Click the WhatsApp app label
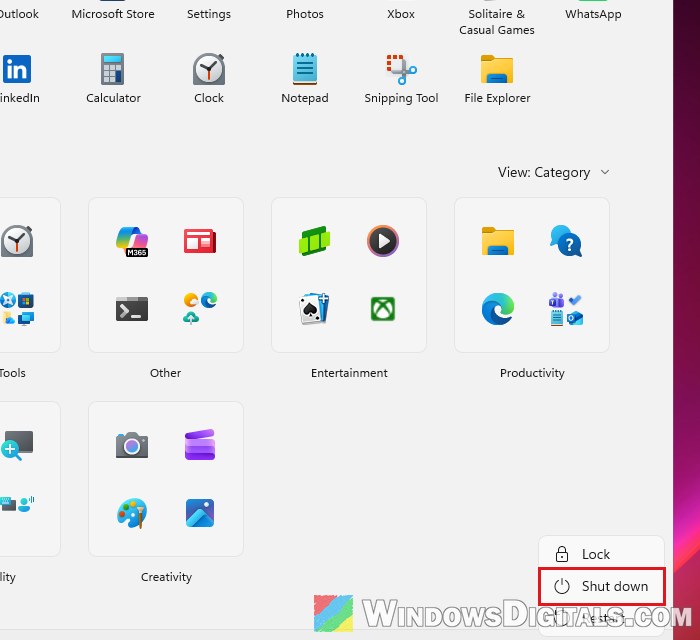700x640 pixels. pyautogui.click(x=593, y=14)
